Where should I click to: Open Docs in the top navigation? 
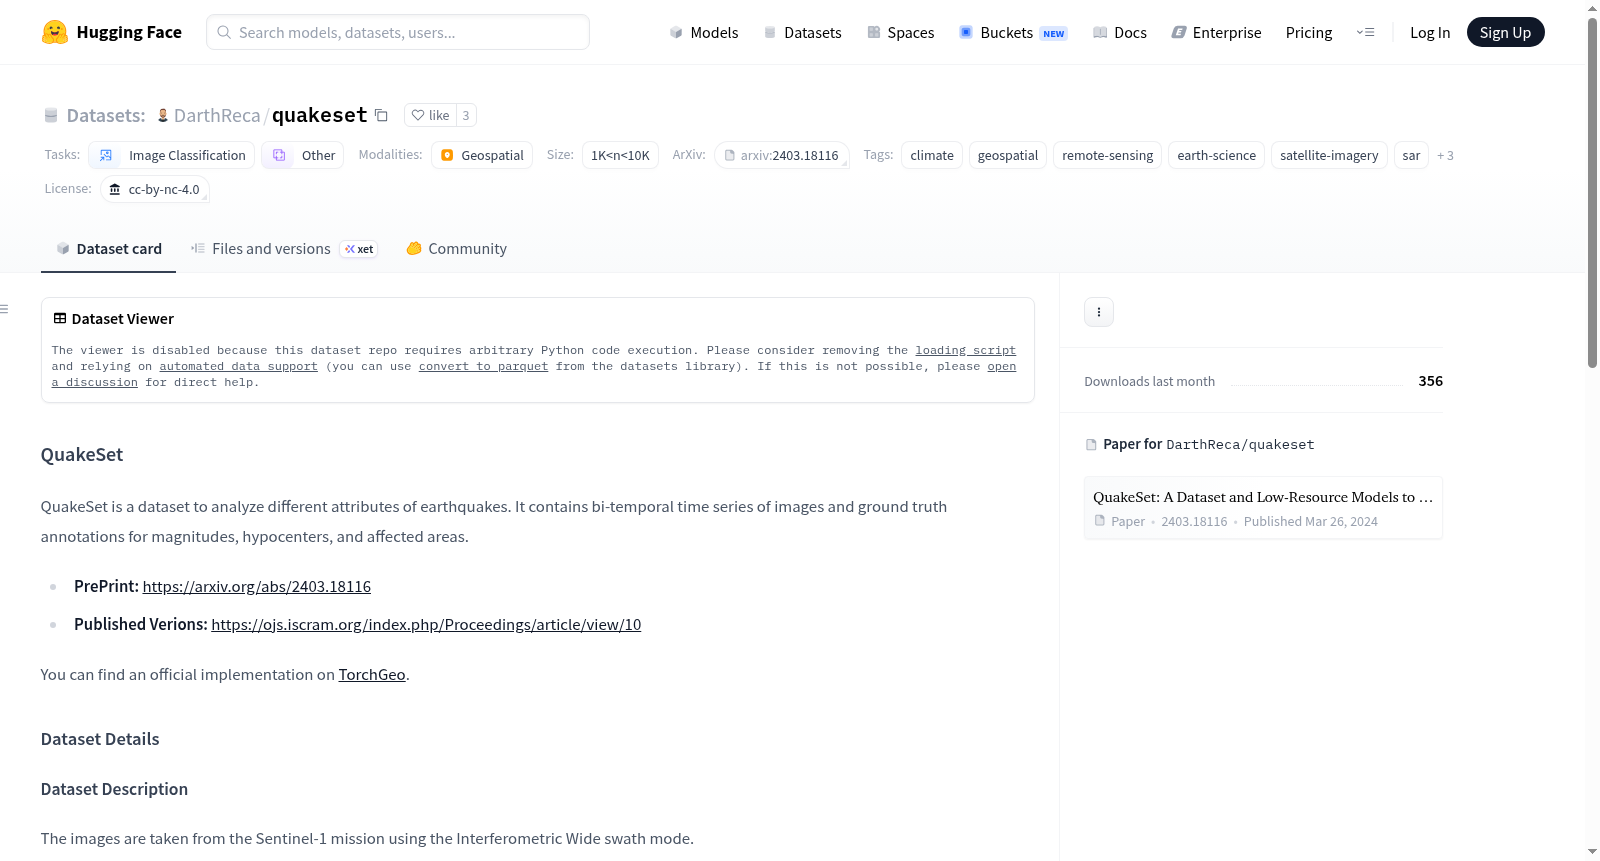point(1120,32)
